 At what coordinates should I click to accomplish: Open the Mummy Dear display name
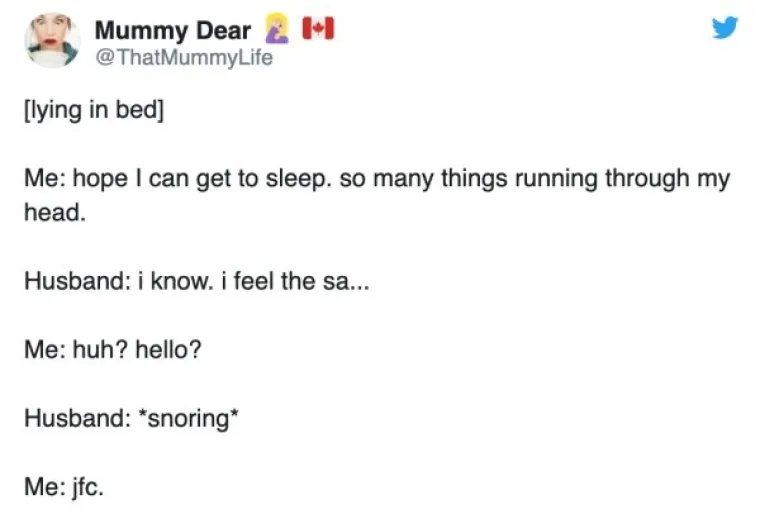(x=172, y=31)
